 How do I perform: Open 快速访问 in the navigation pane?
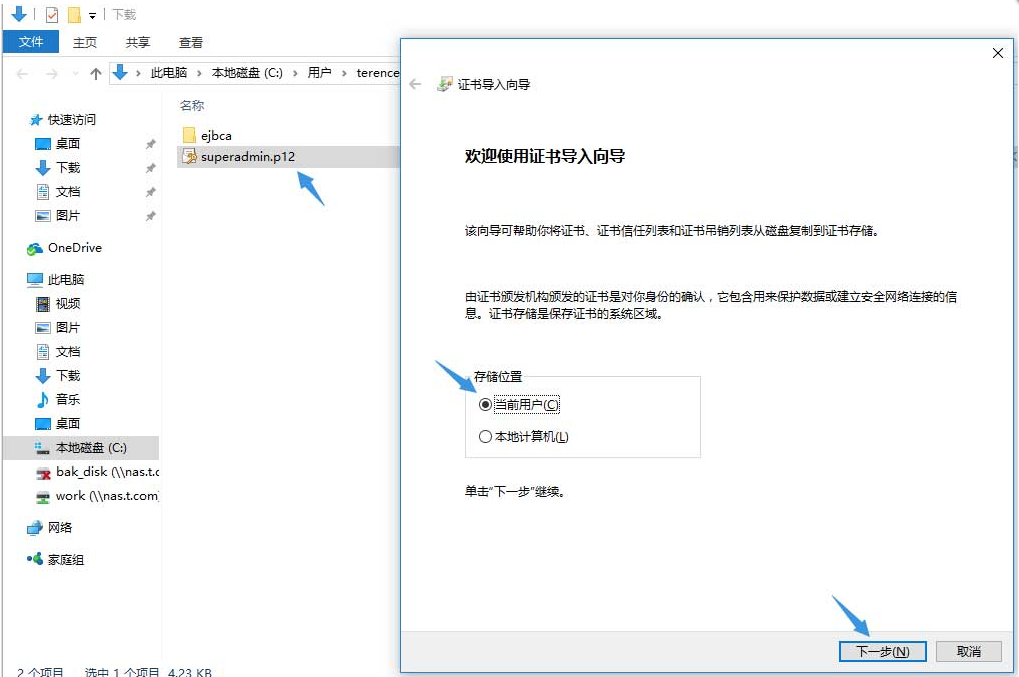coord(63,120)
